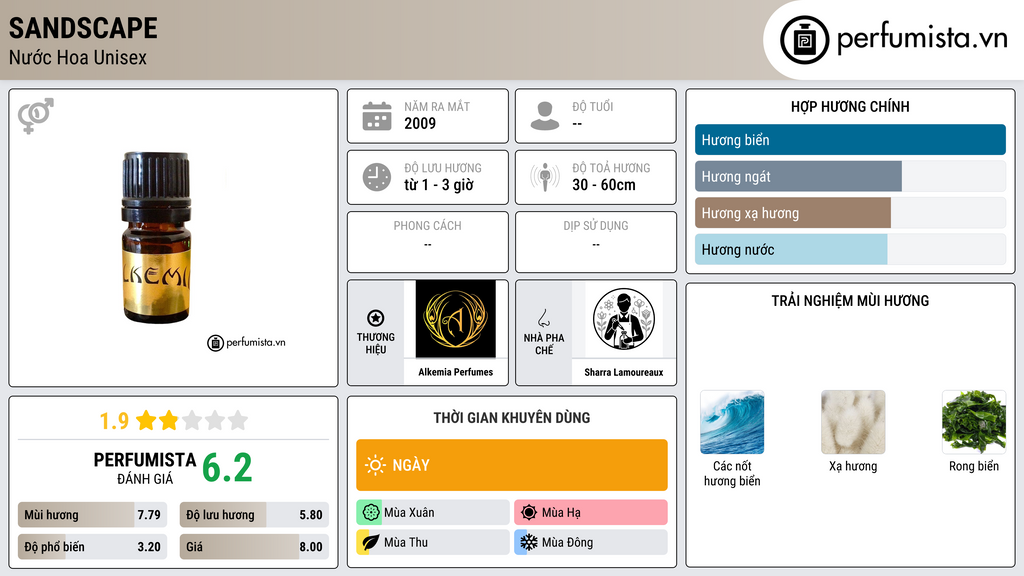The image size is (1024, 576).
Task: Click the Nước Hoa Unisex subtitle
Action: click(x=78, y=57)
